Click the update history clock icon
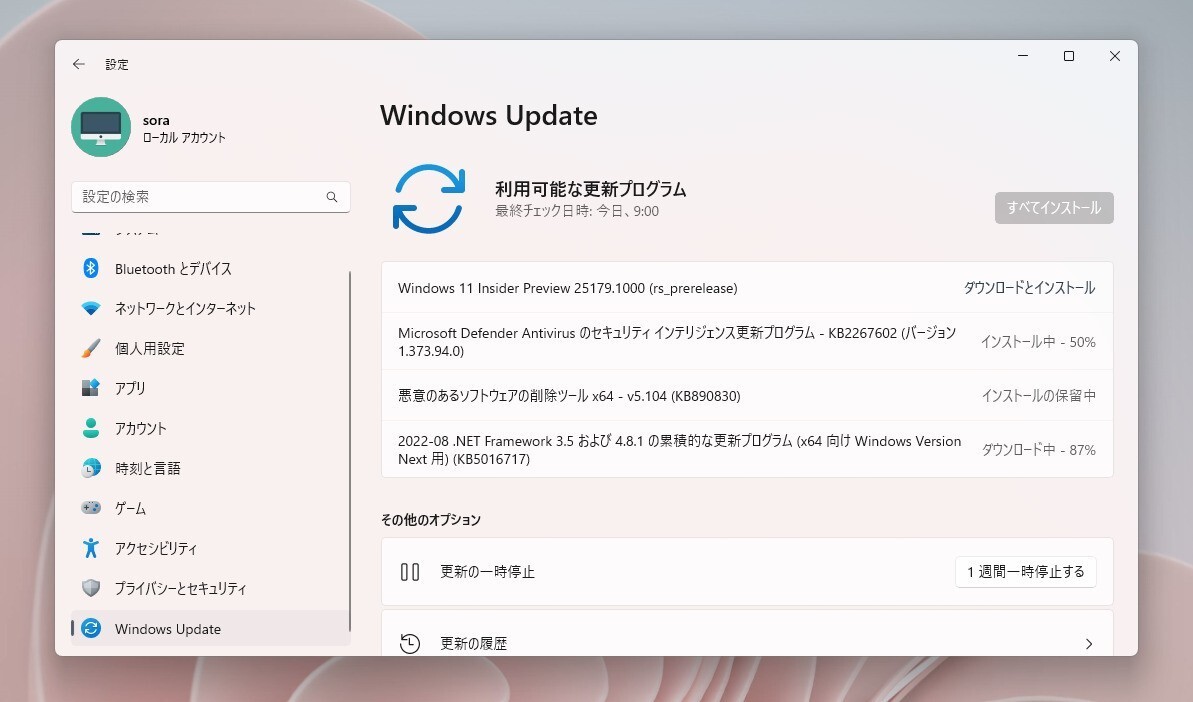 coord(410,643)
